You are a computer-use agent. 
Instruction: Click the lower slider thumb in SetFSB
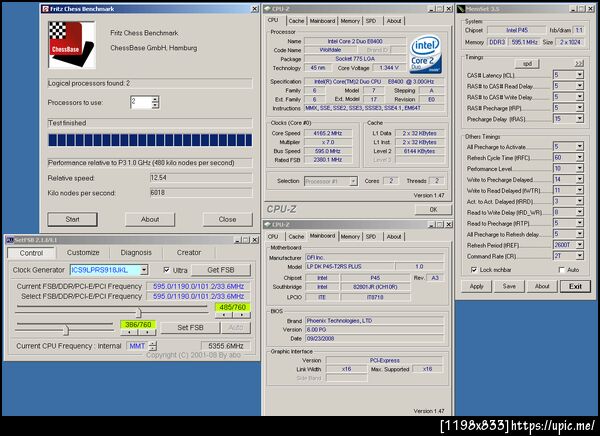coord(66,330)
